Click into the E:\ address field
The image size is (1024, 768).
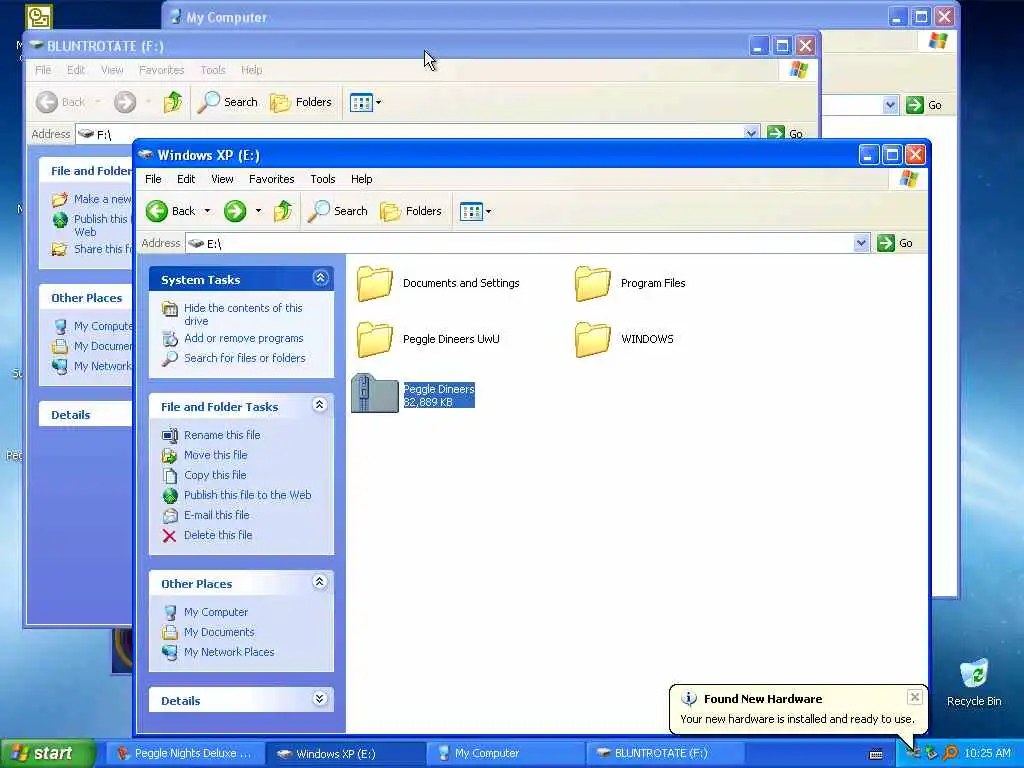(x=520, y=244)
